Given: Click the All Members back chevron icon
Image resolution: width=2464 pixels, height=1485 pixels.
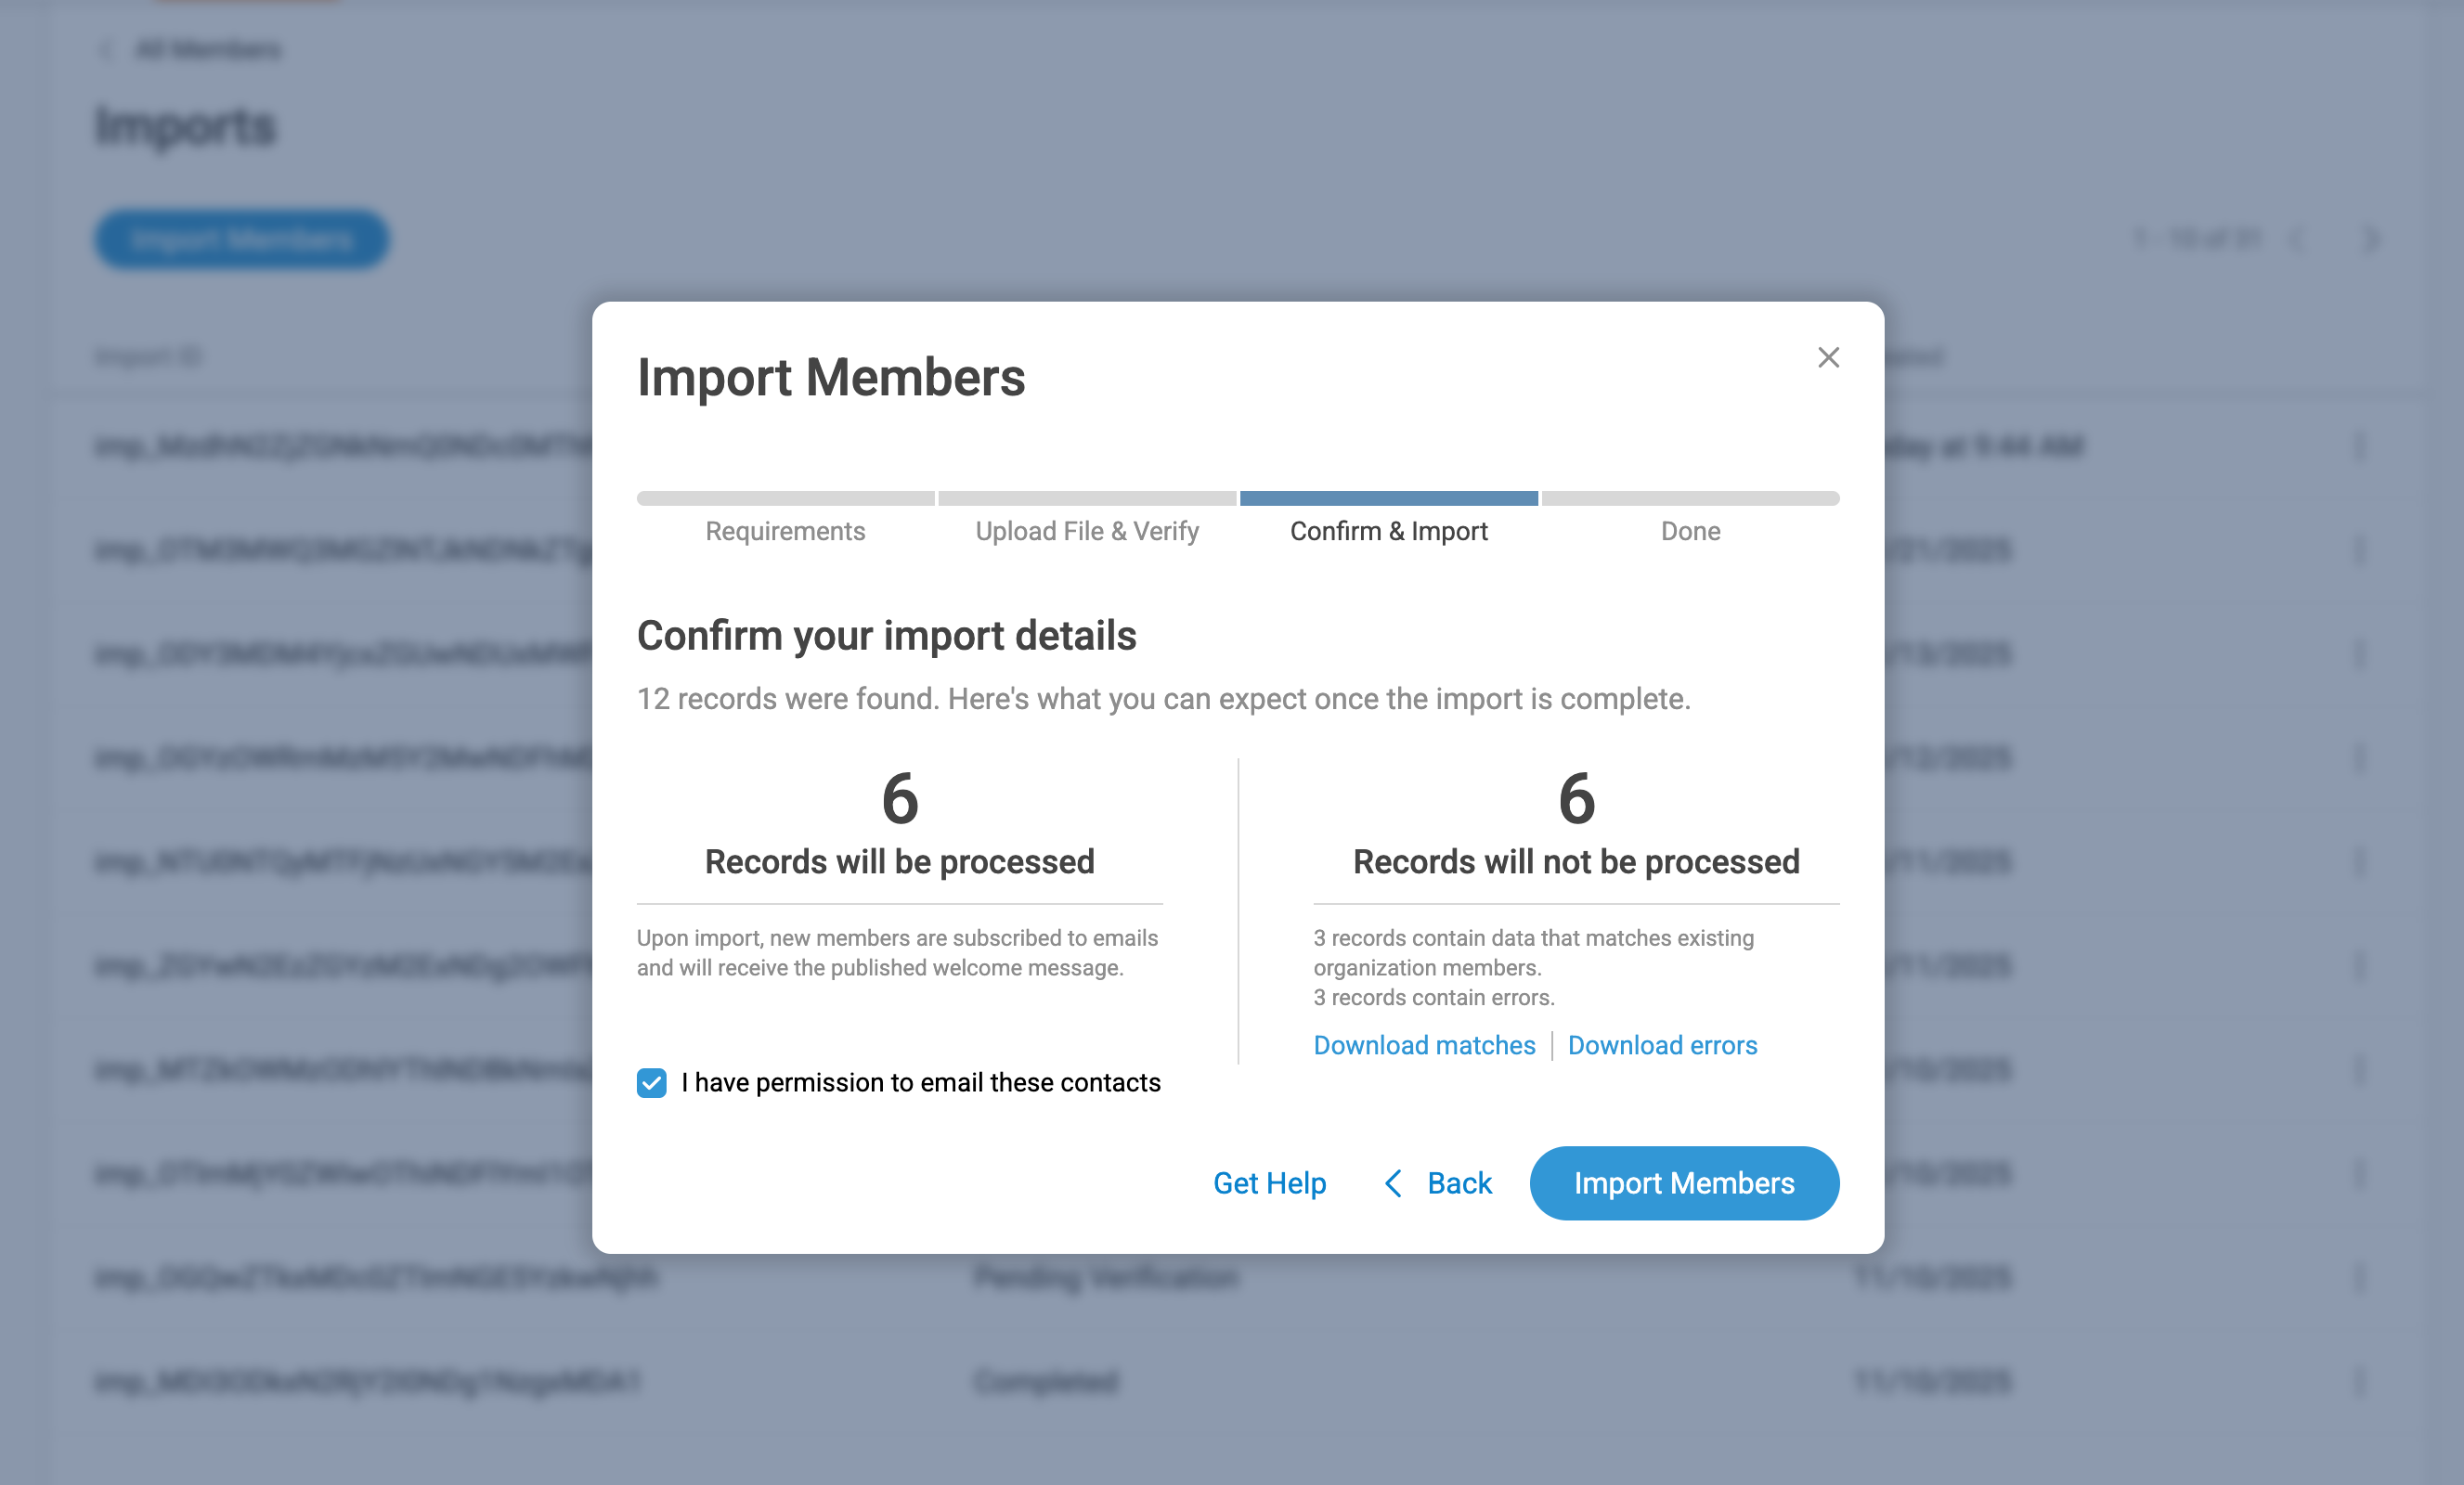Looking at the screenshot, I should (x=106, y=50).
